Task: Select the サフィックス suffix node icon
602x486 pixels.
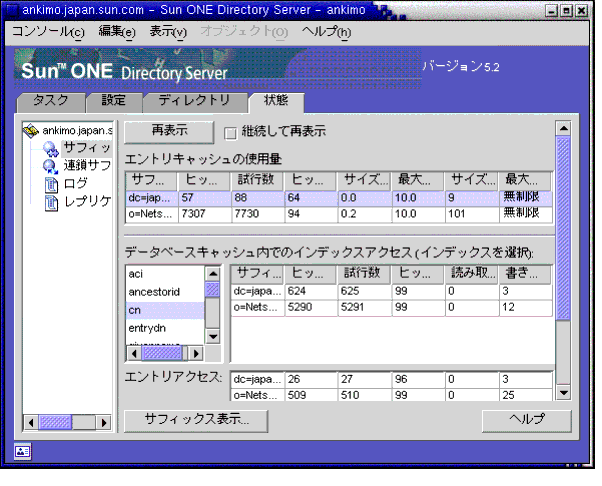Action: (x=50, y=149)
